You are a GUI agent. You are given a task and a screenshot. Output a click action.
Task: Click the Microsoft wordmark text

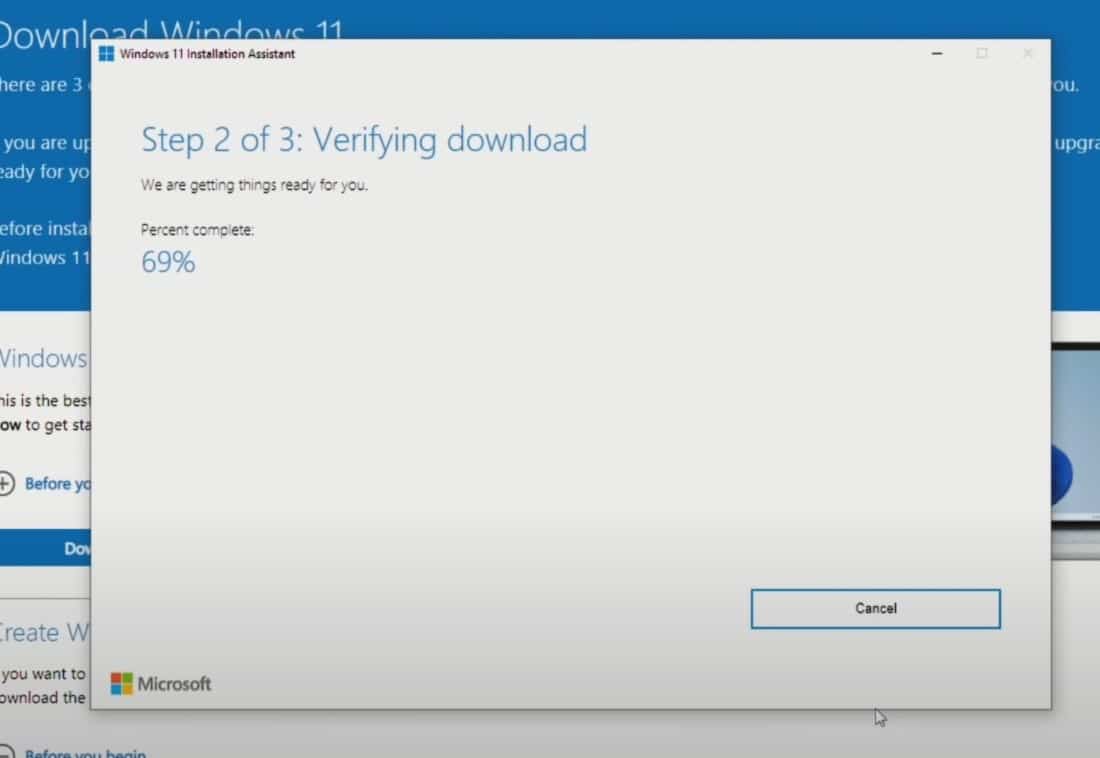pos(174,684)
